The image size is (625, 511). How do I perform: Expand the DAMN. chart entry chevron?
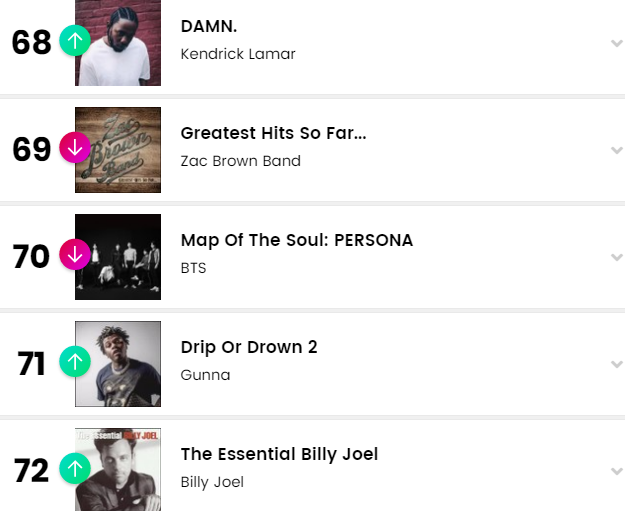(616, 43)
